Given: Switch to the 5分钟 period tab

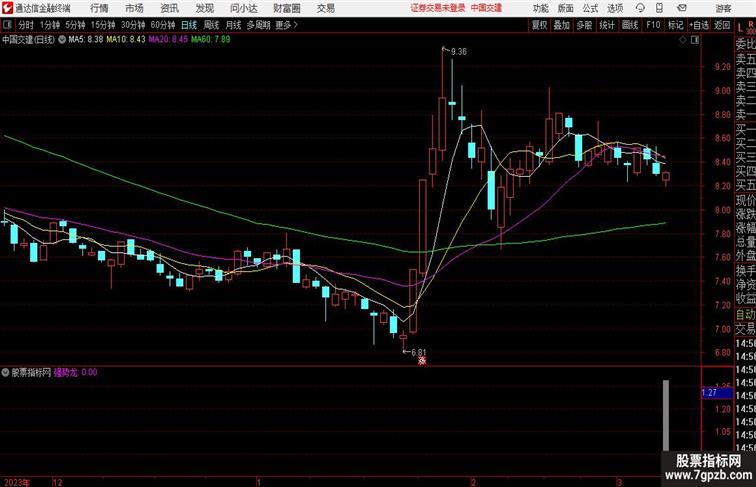Looking at the screenshot, I should pos(75,25).
